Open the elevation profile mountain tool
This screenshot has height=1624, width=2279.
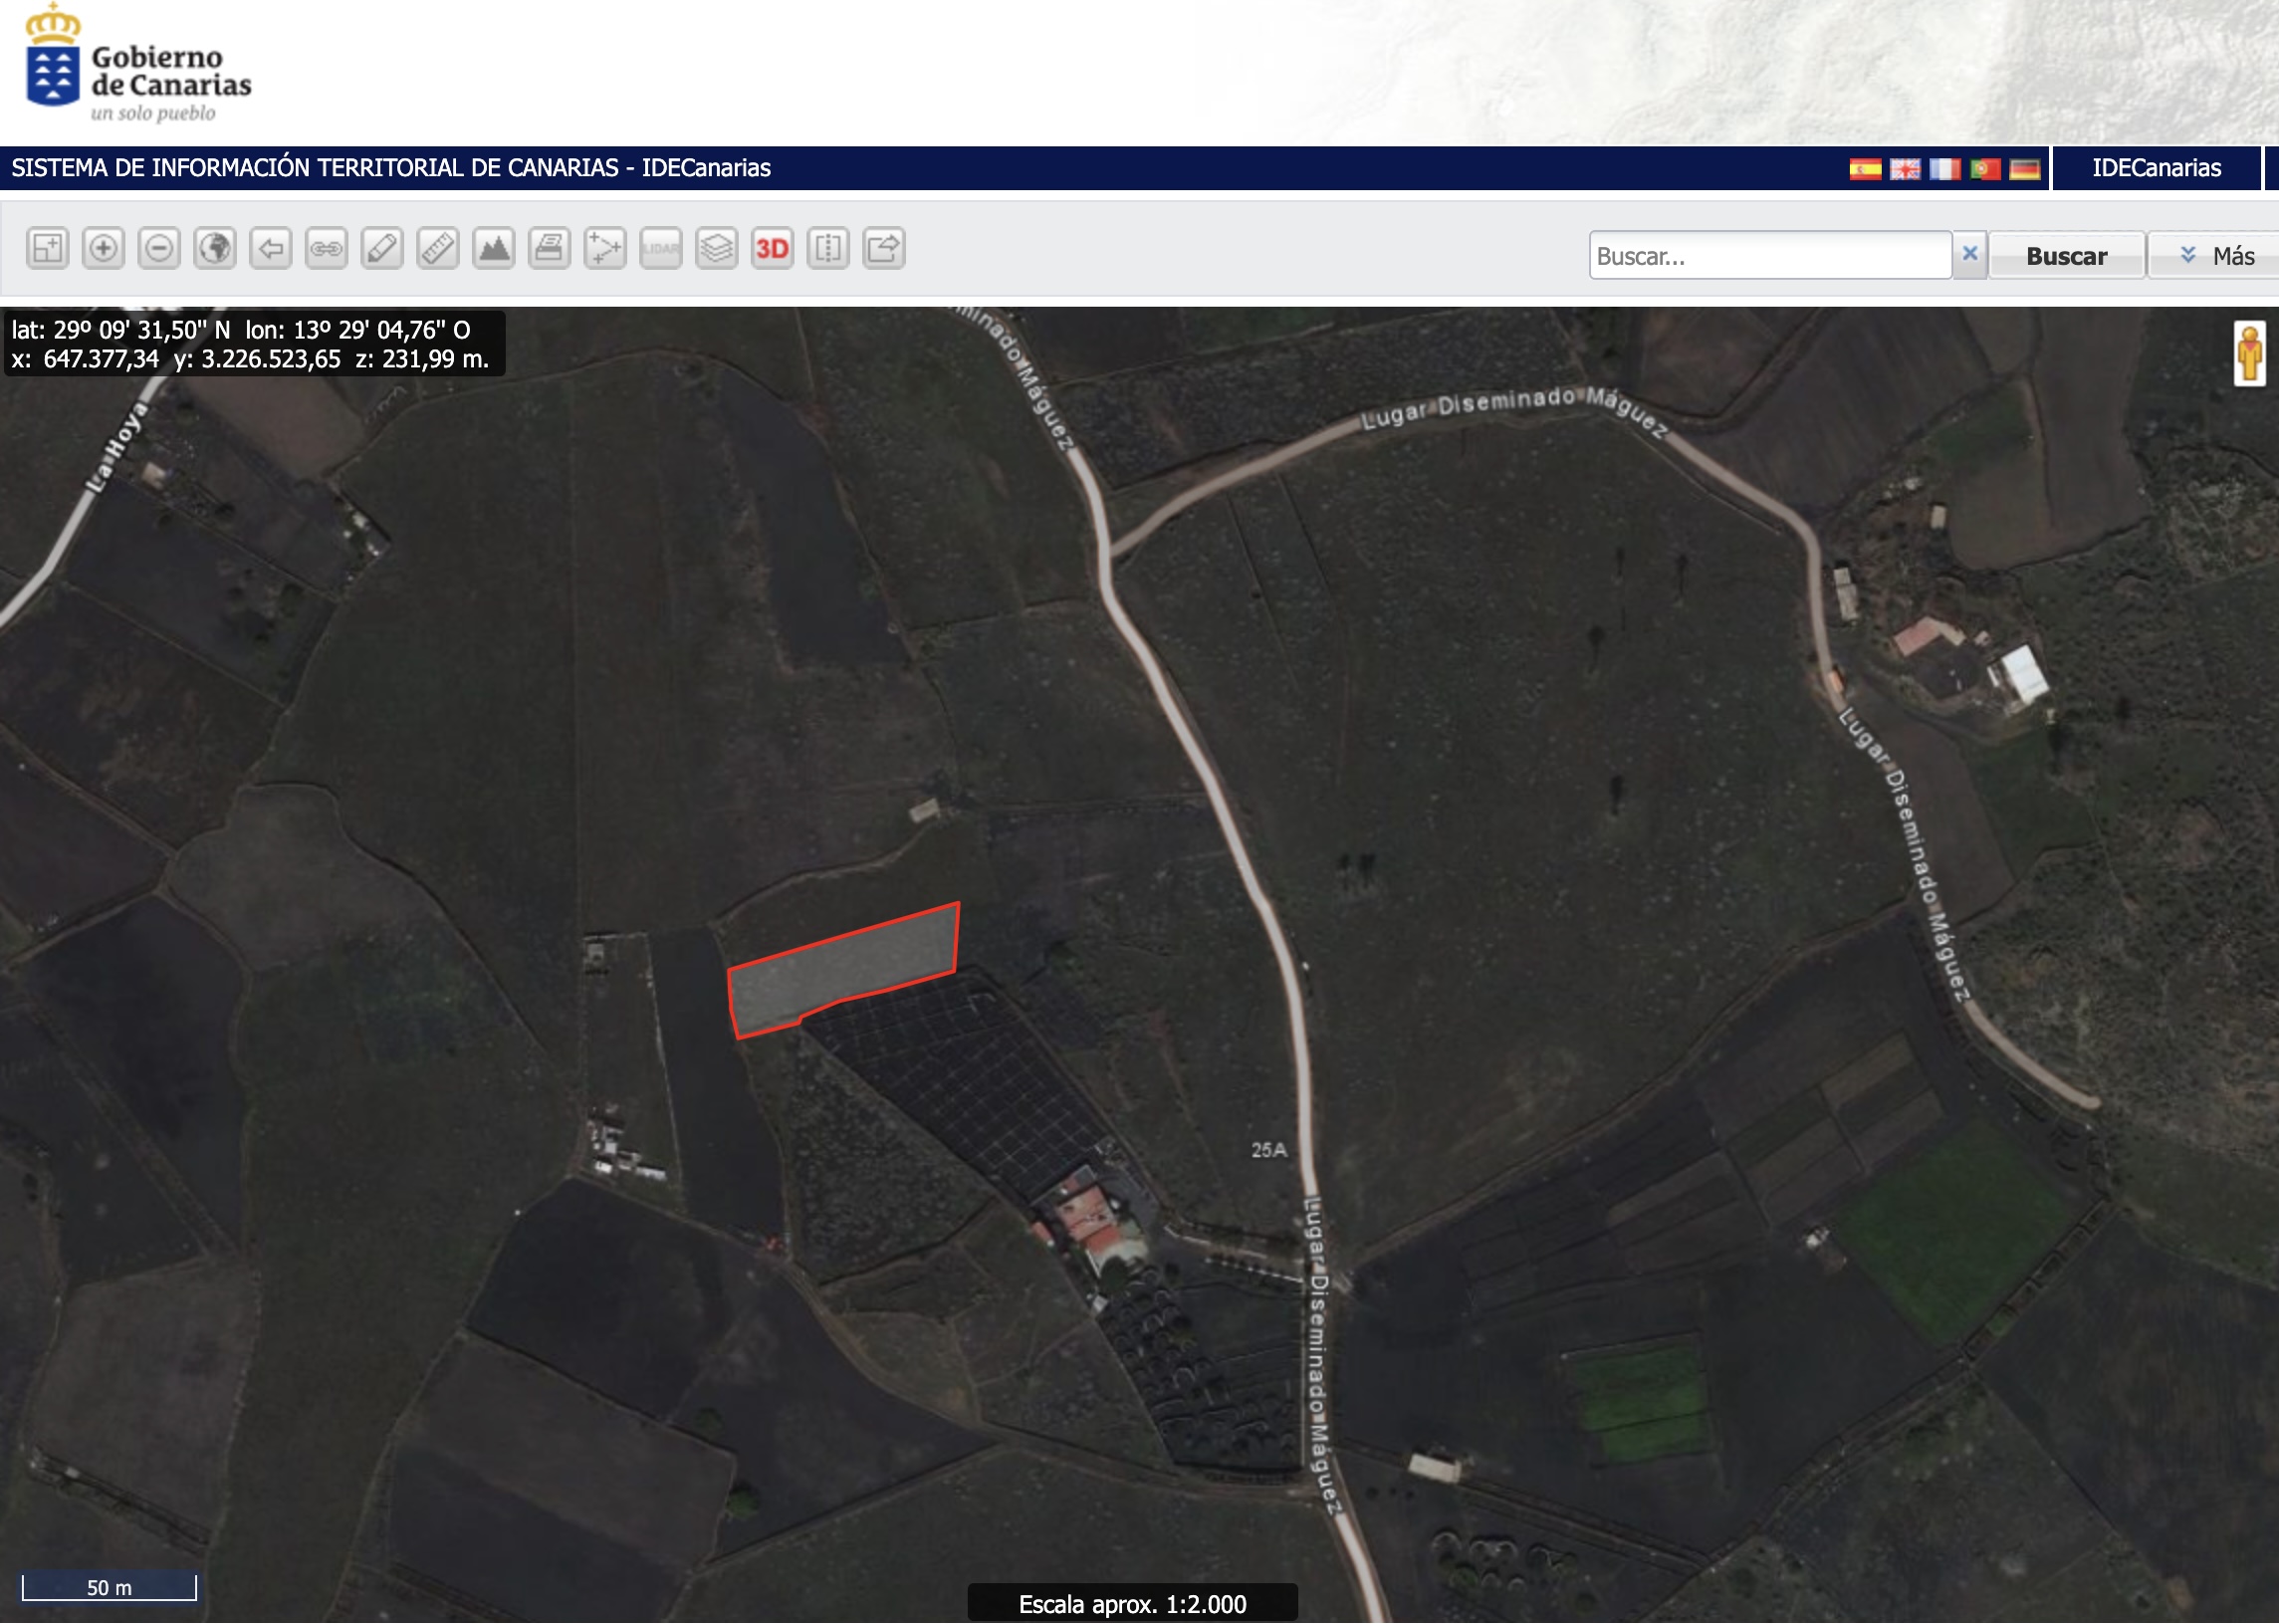coord(494,248)
